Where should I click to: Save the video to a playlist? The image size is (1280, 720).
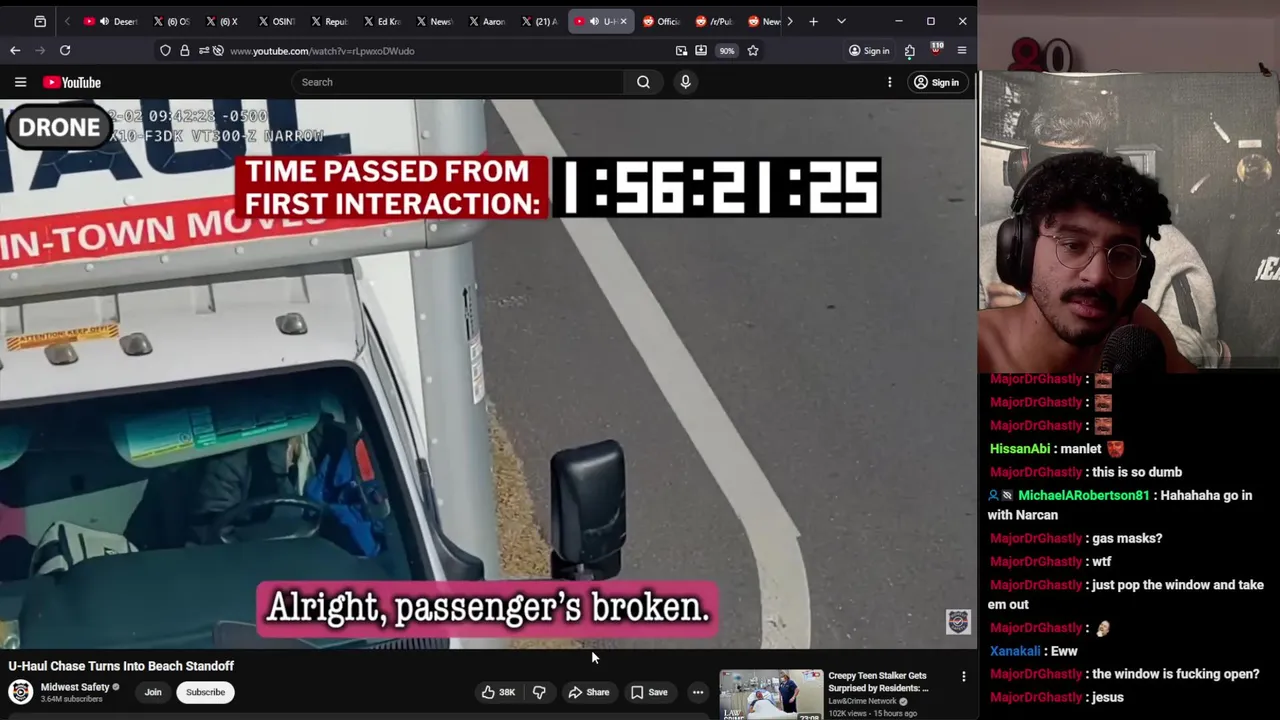tap(649, 692)
